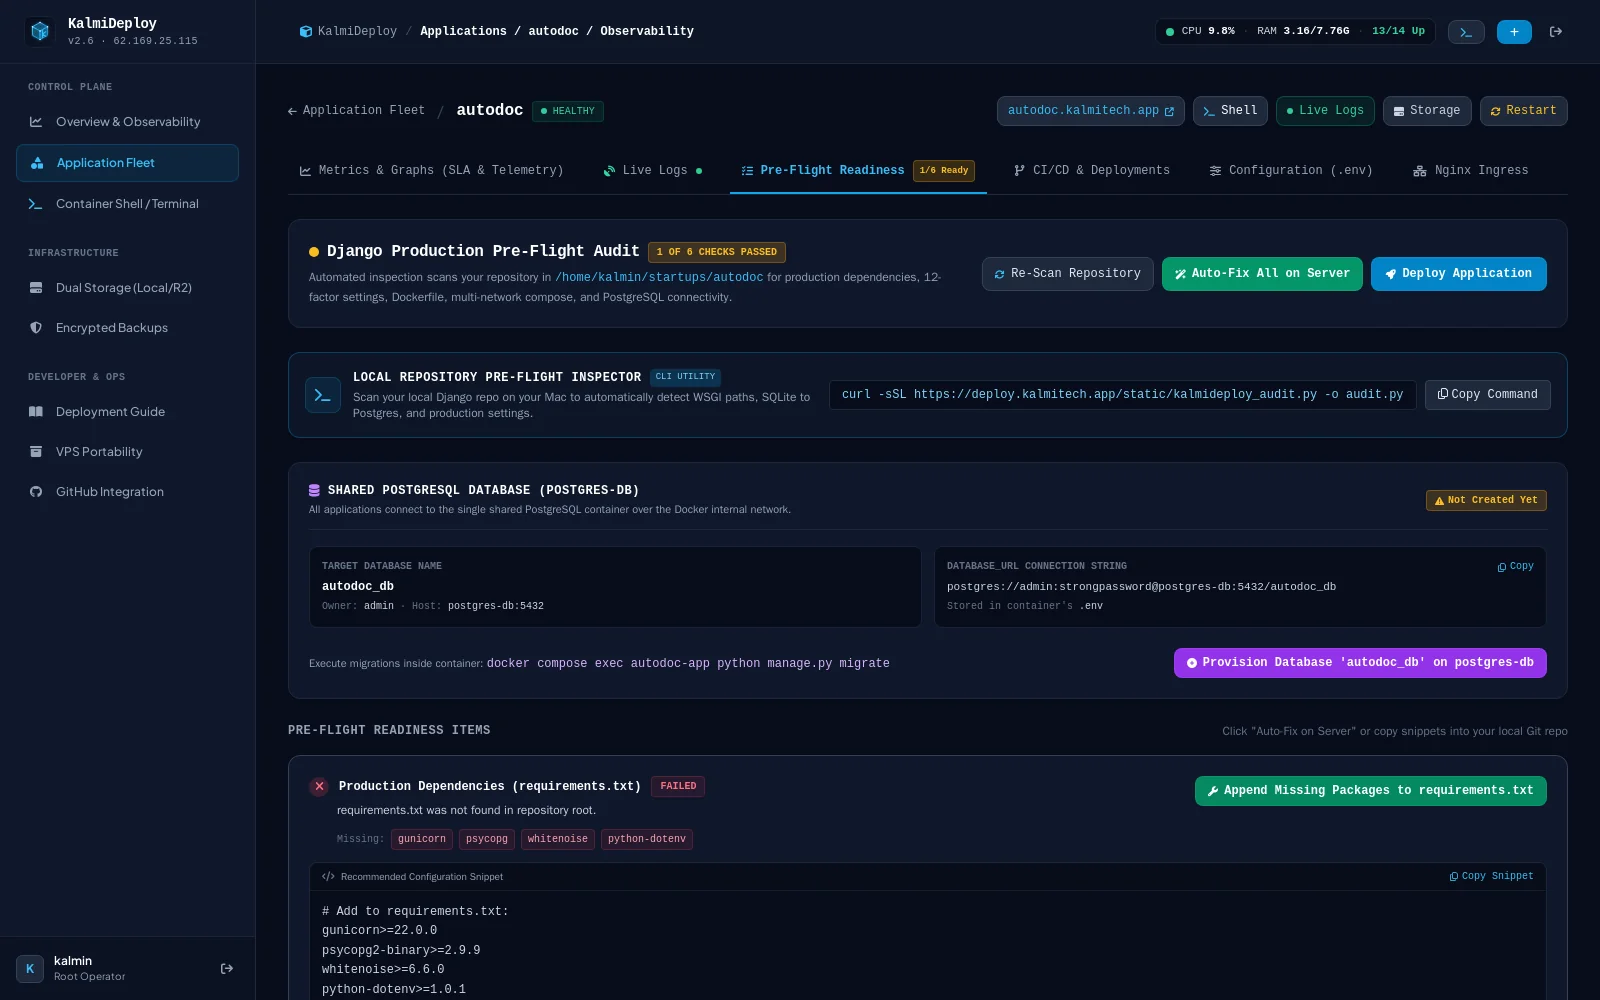Click the curl command text field
Screen dimensions: 1600x1000
[x=1122, y=395]
